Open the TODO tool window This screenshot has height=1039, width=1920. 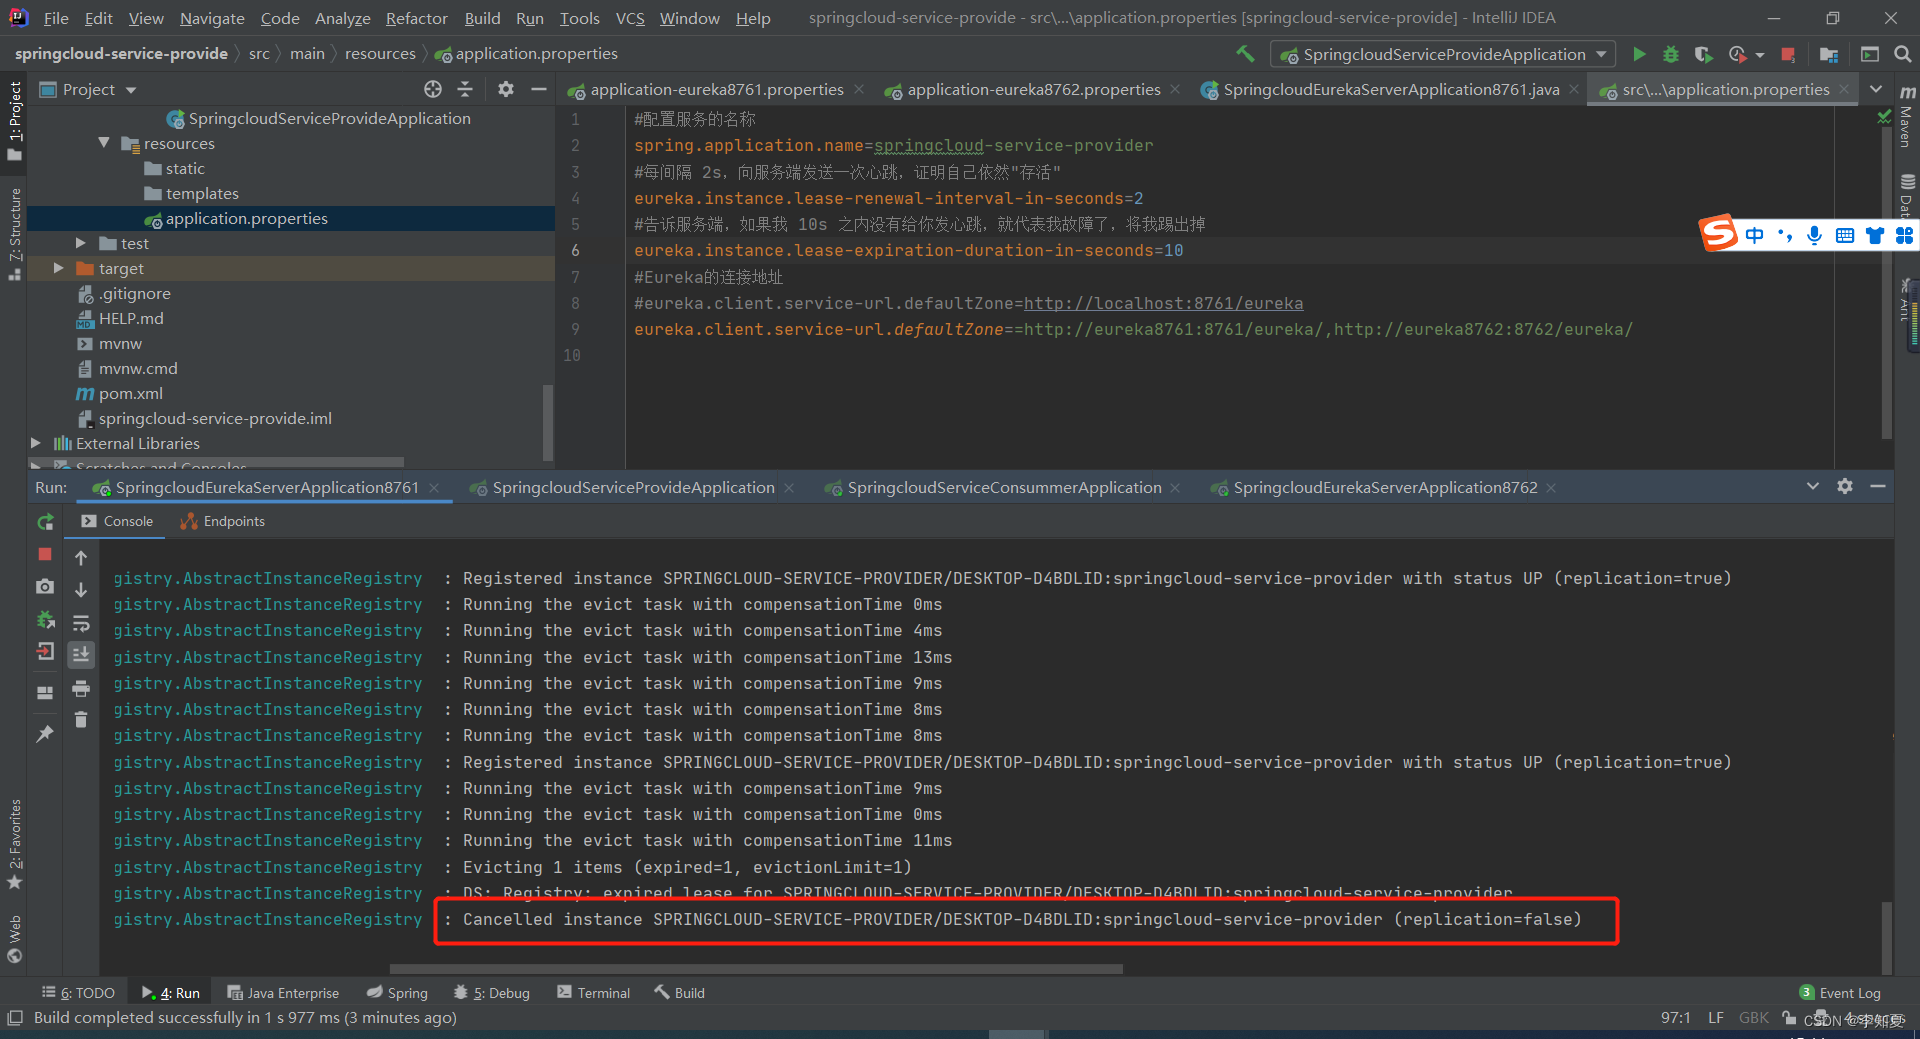pyautogui.click(x=78, y=992)
